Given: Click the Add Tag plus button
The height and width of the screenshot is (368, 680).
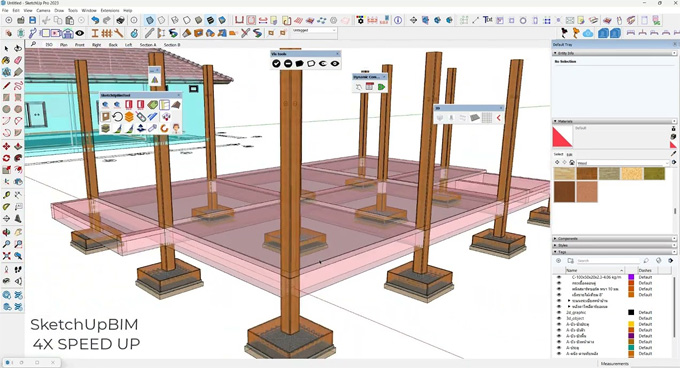Looking at the screenshot, I should tap(559, 261).
